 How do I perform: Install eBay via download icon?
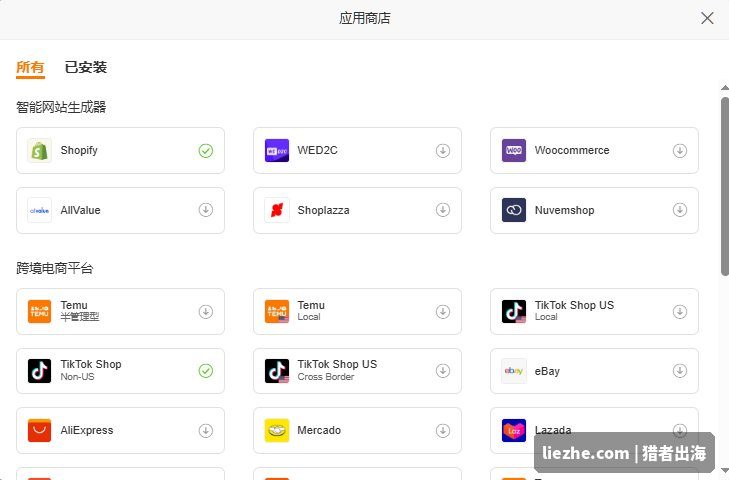[680, 371]
